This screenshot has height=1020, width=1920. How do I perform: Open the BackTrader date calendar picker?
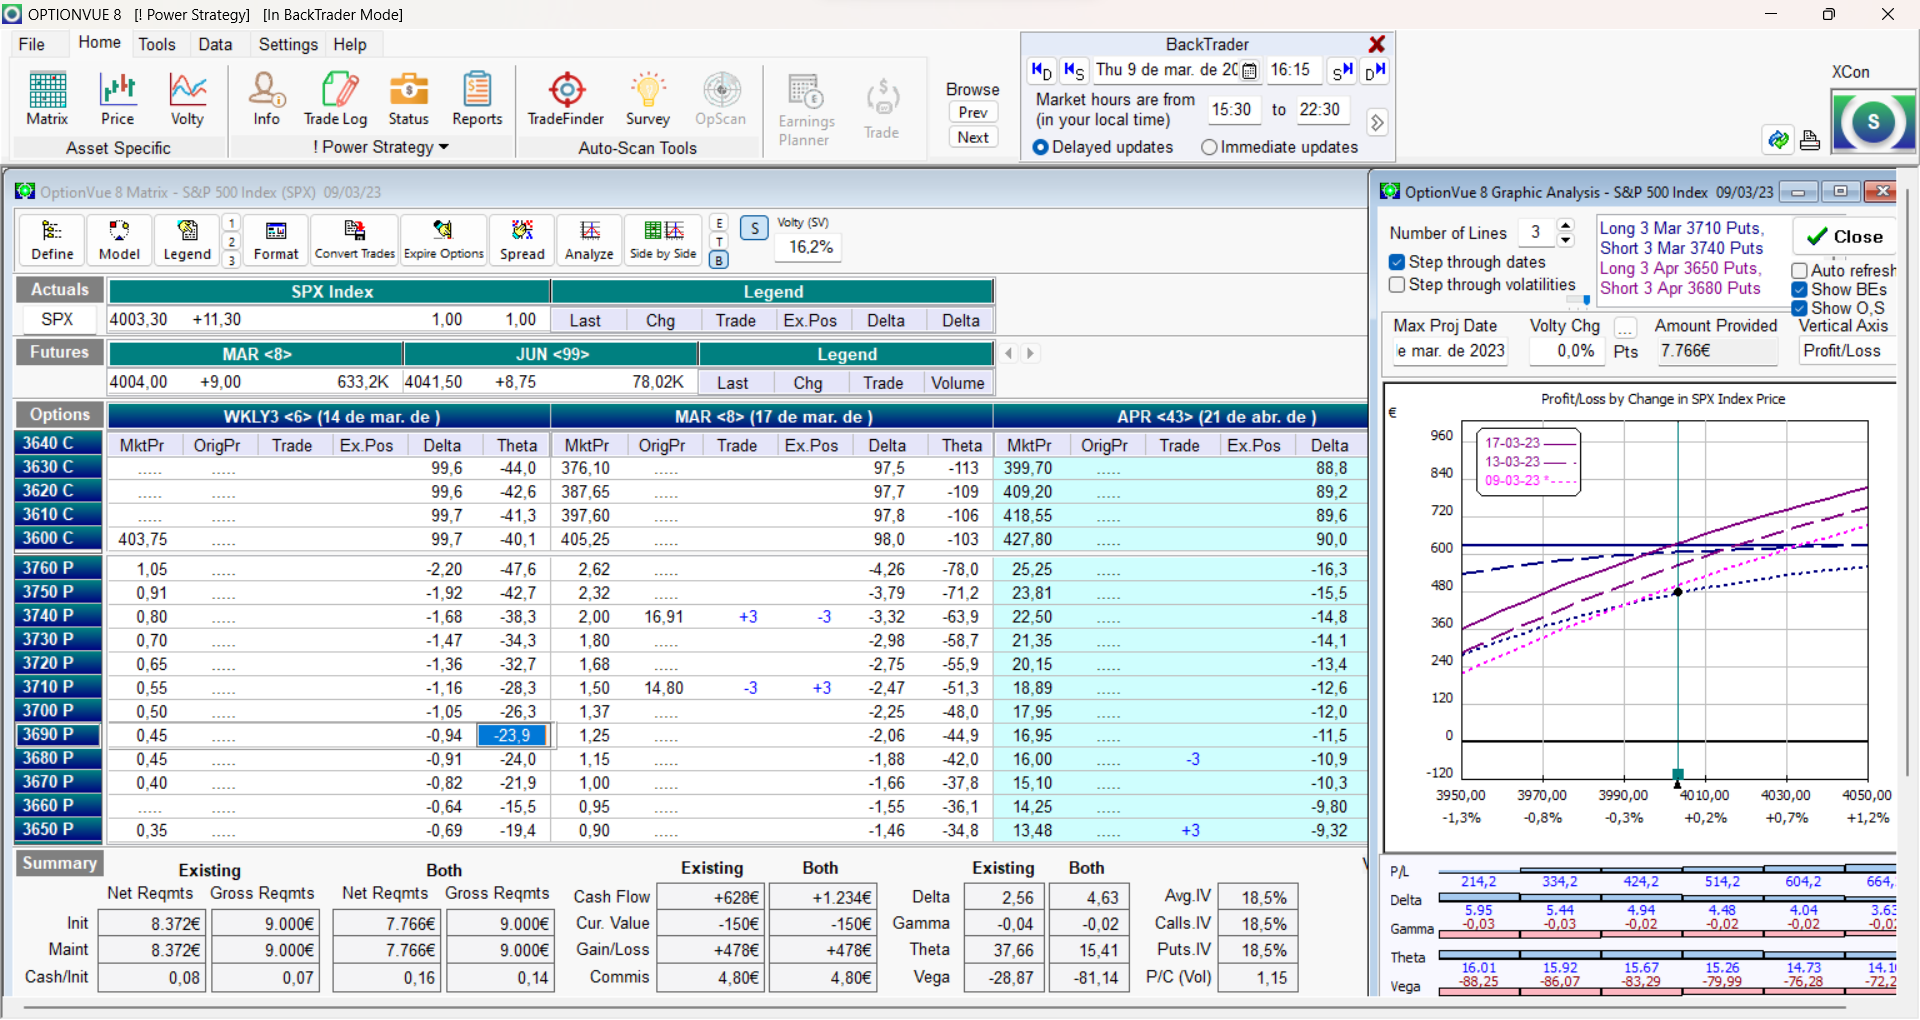pos(1249,71)
